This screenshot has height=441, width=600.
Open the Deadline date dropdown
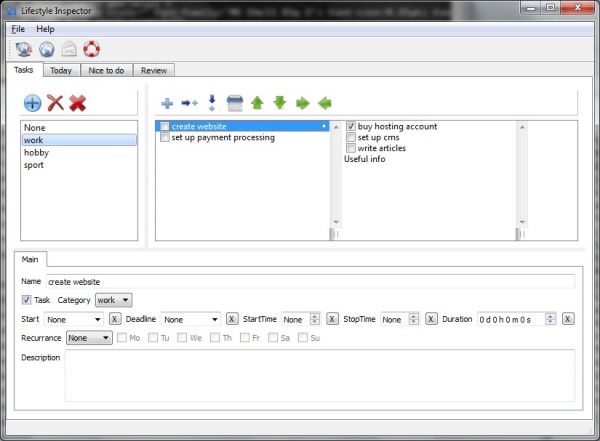point(191,319)
